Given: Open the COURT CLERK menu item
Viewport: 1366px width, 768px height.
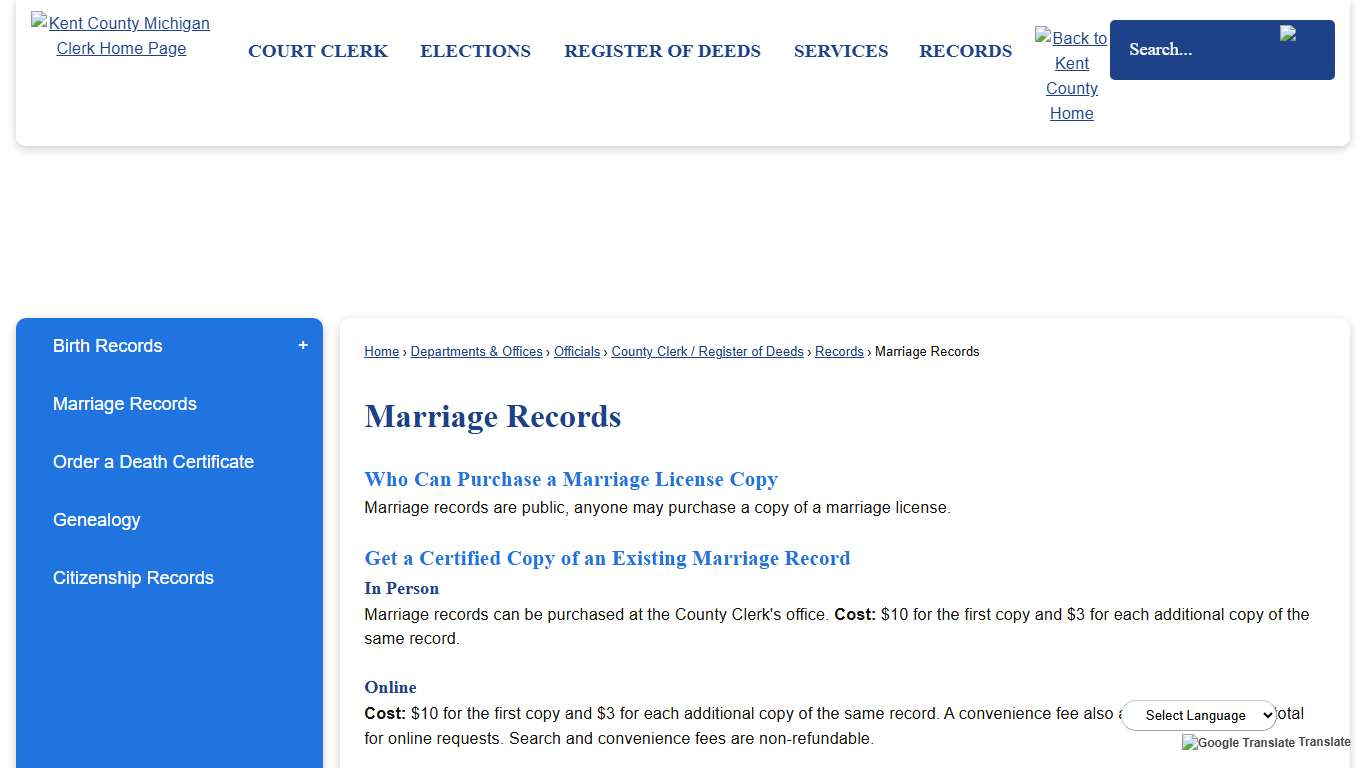Looking at the screenshot, I should 318,51.
